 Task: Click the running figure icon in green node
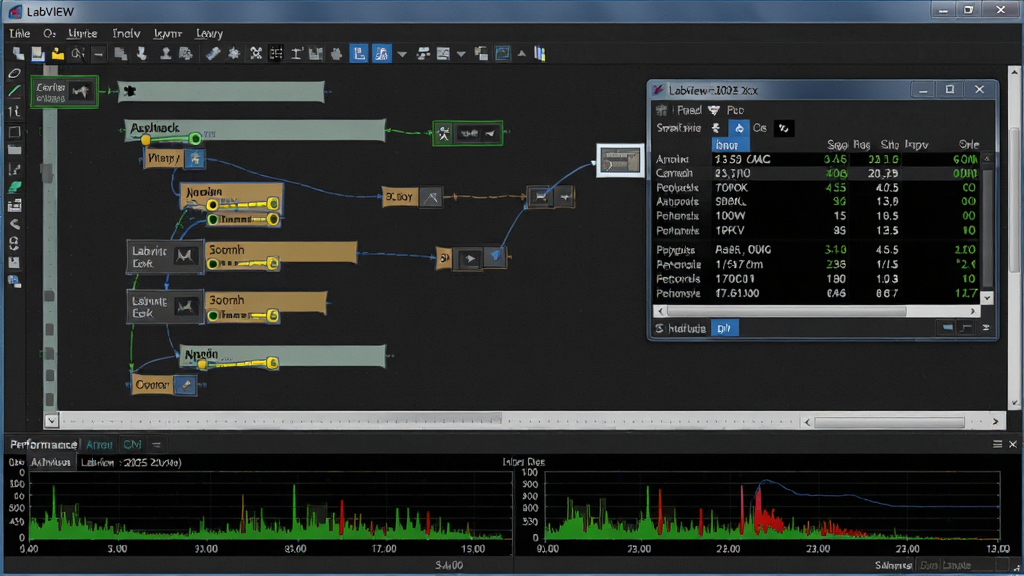444,135
